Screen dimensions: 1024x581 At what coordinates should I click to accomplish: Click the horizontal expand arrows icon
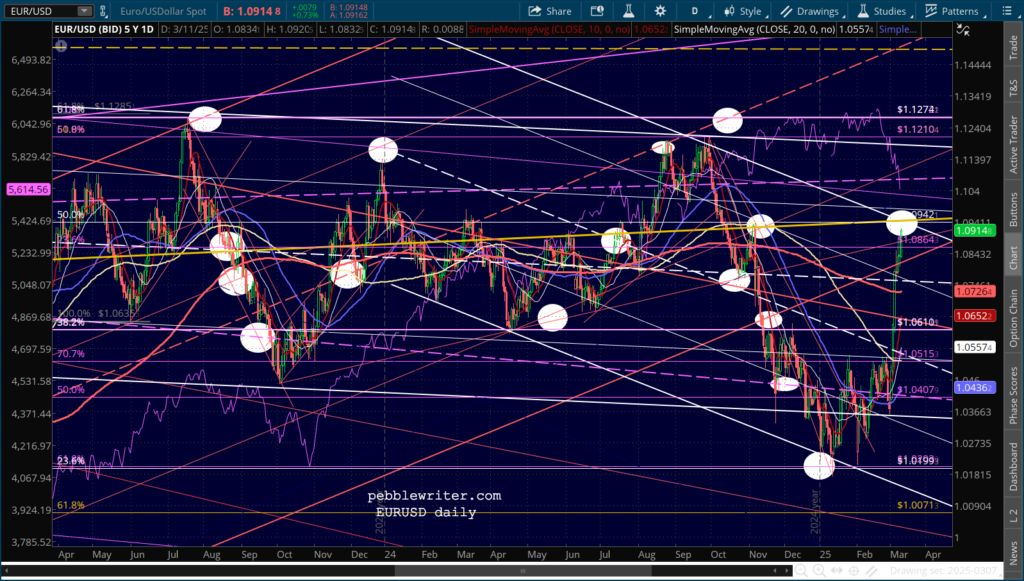pyautogui.click(x=837, y=571)
